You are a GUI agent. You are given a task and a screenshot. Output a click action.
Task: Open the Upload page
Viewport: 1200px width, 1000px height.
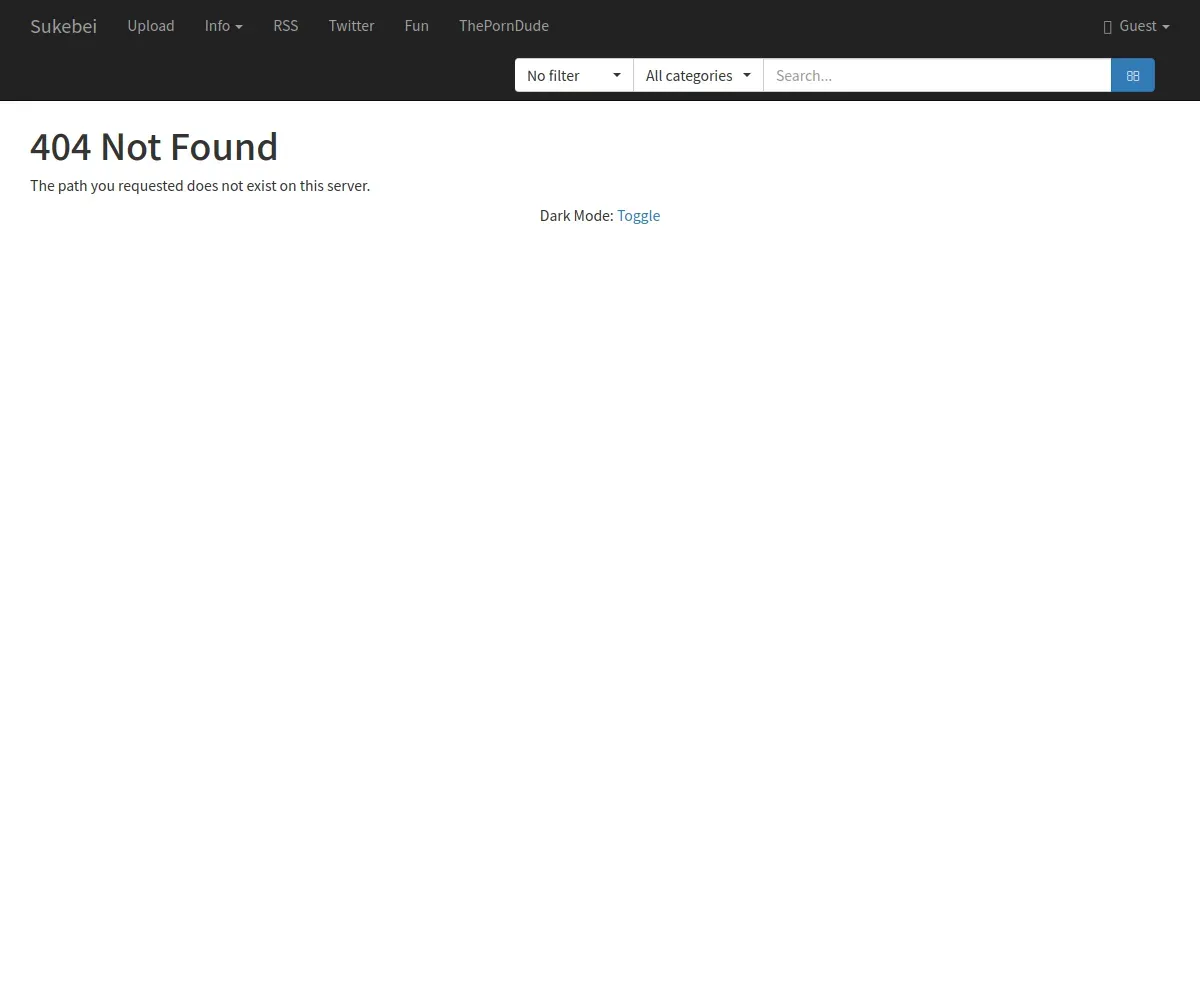(151, 26)
